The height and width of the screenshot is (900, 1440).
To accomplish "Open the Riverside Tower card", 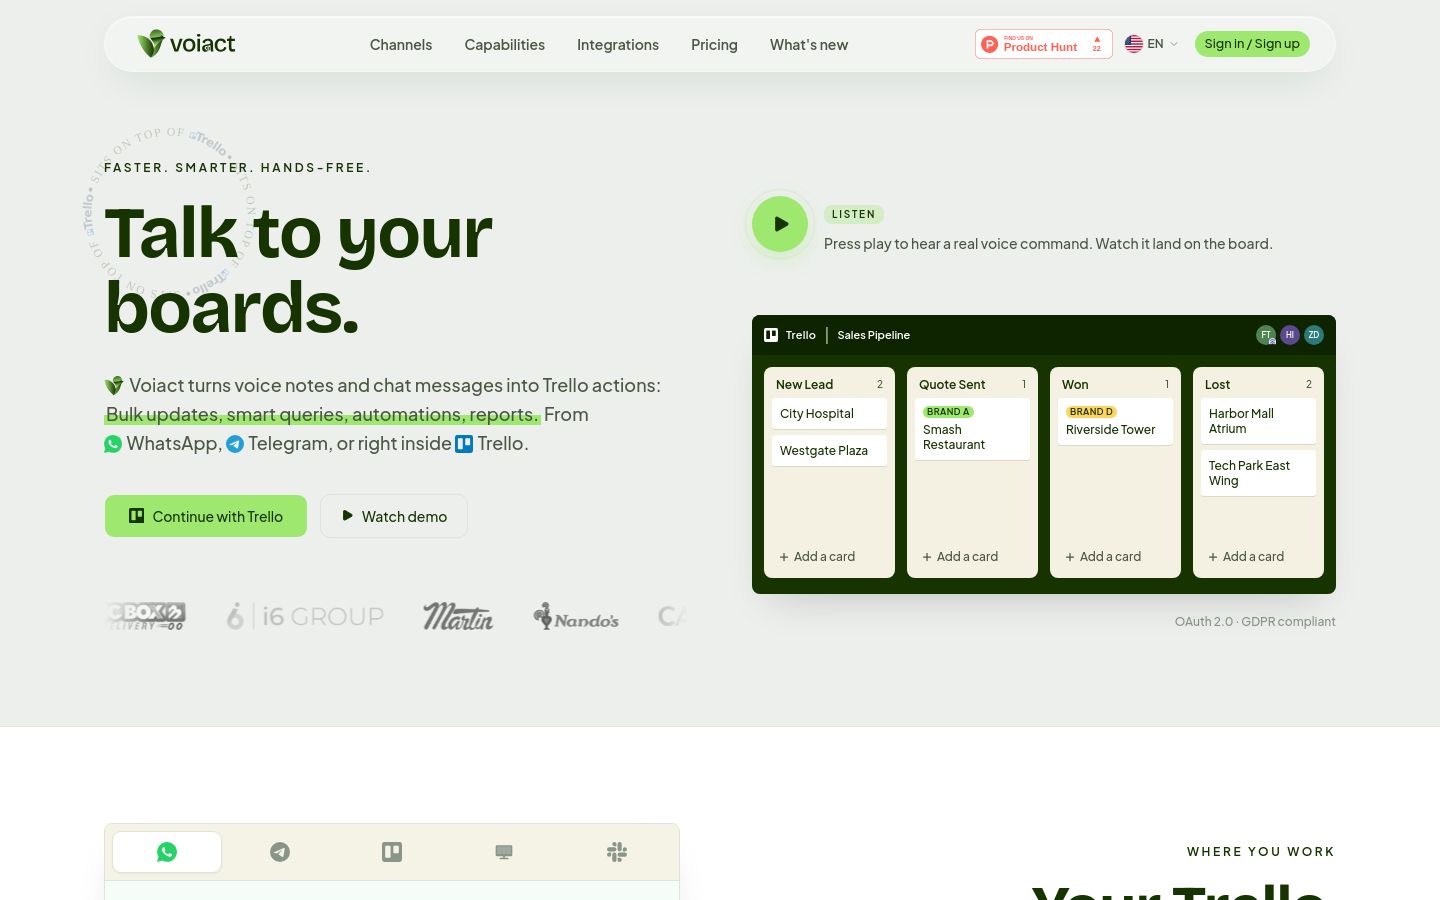I will (1115, 422).
